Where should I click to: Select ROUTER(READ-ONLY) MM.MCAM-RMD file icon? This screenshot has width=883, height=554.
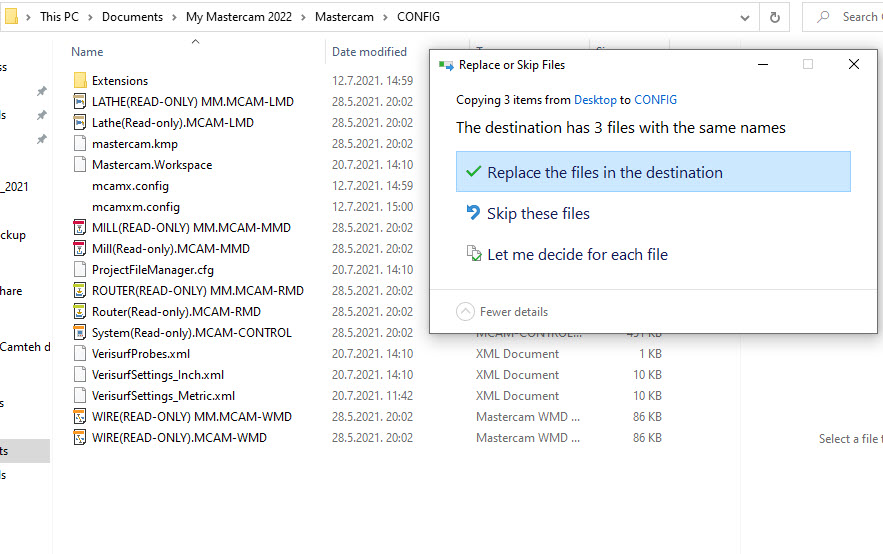[80, 291]
